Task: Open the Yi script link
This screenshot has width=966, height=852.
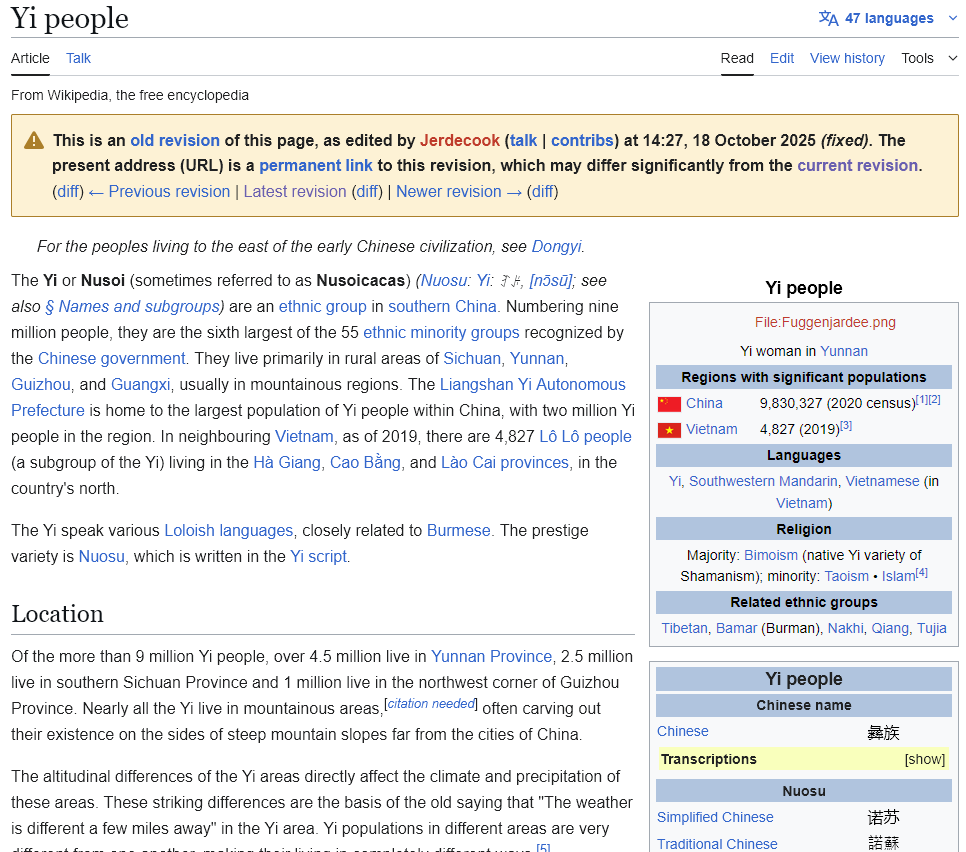Action: point(319,556)
